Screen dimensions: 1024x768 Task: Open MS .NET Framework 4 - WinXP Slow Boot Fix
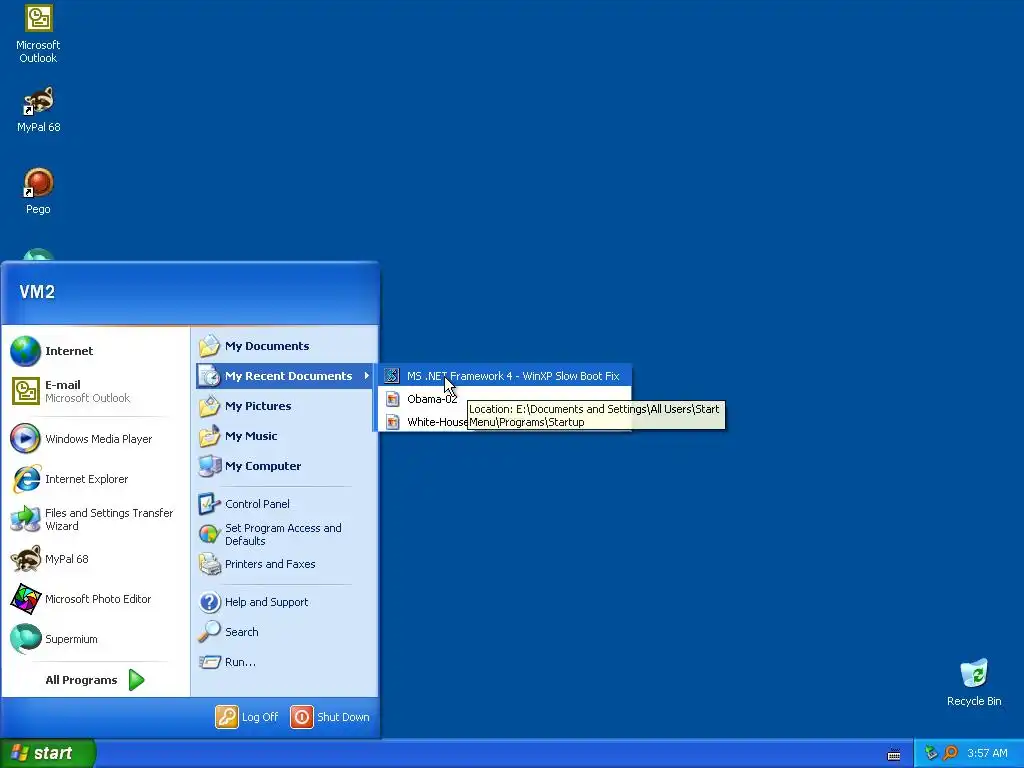[x=505, y=376]
